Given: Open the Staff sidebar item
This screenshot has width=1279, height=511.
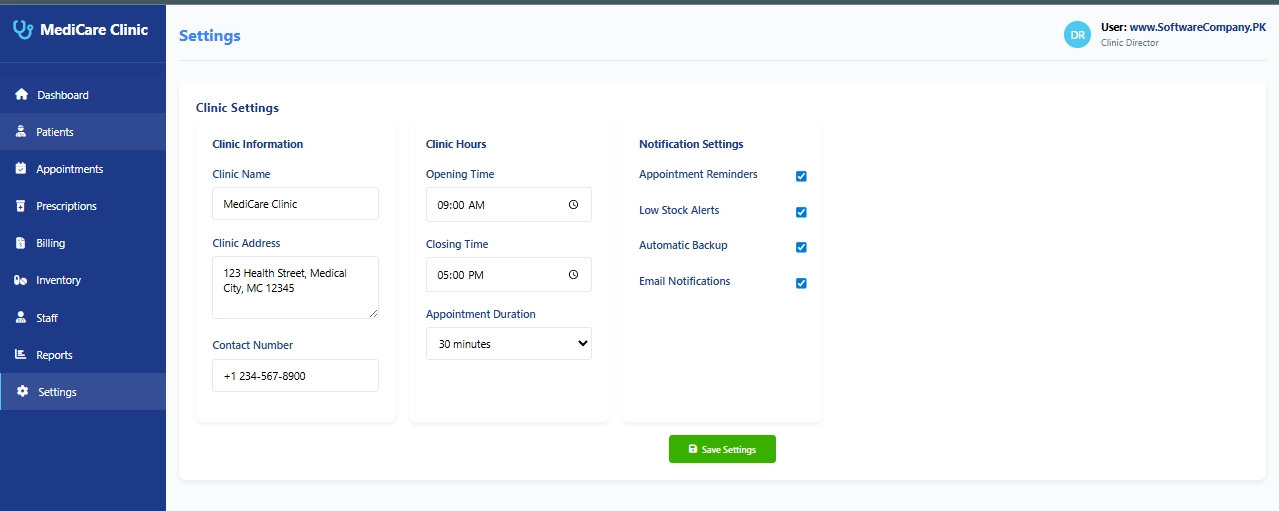Looking at the screenshot, I should (x=83, y=317).
